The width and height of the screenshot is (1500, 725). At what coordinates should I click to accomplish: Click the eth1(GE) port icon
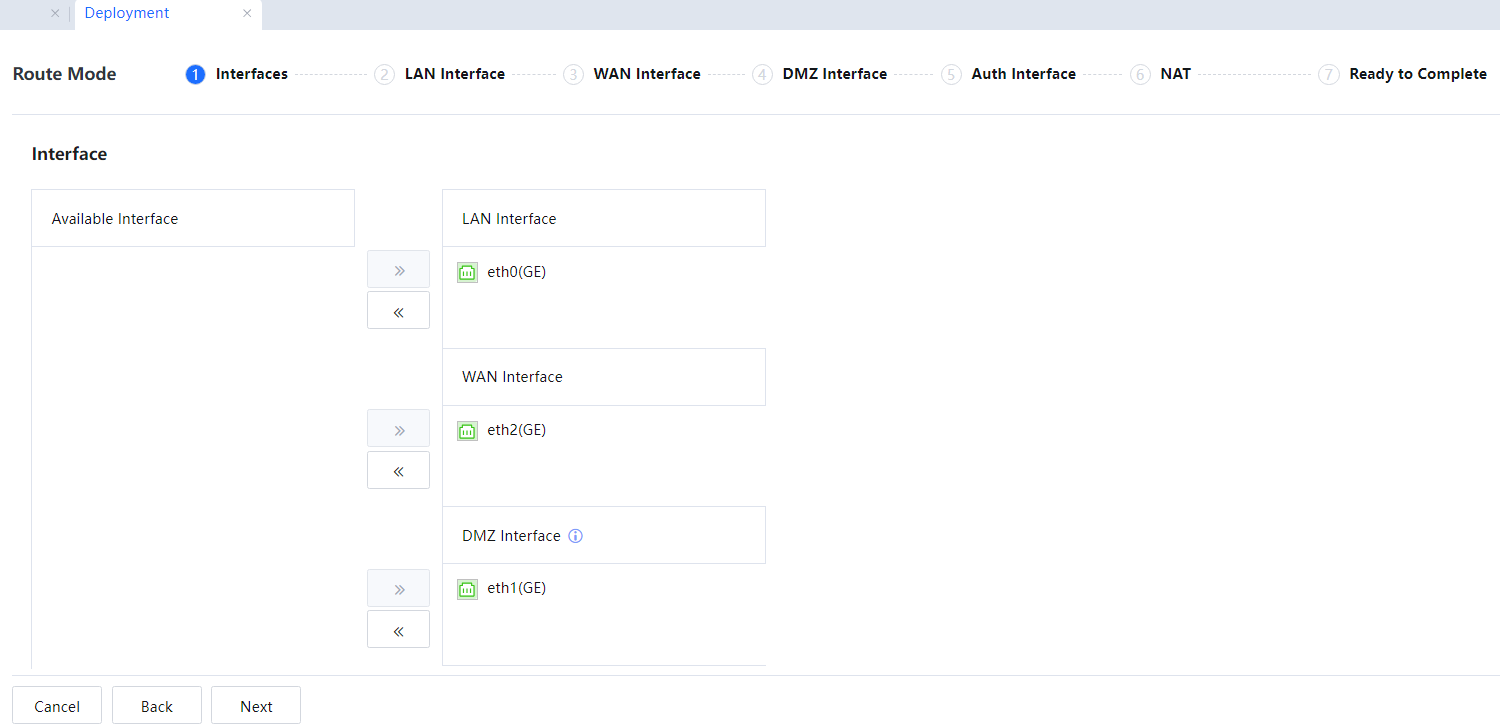click(467, 589)
